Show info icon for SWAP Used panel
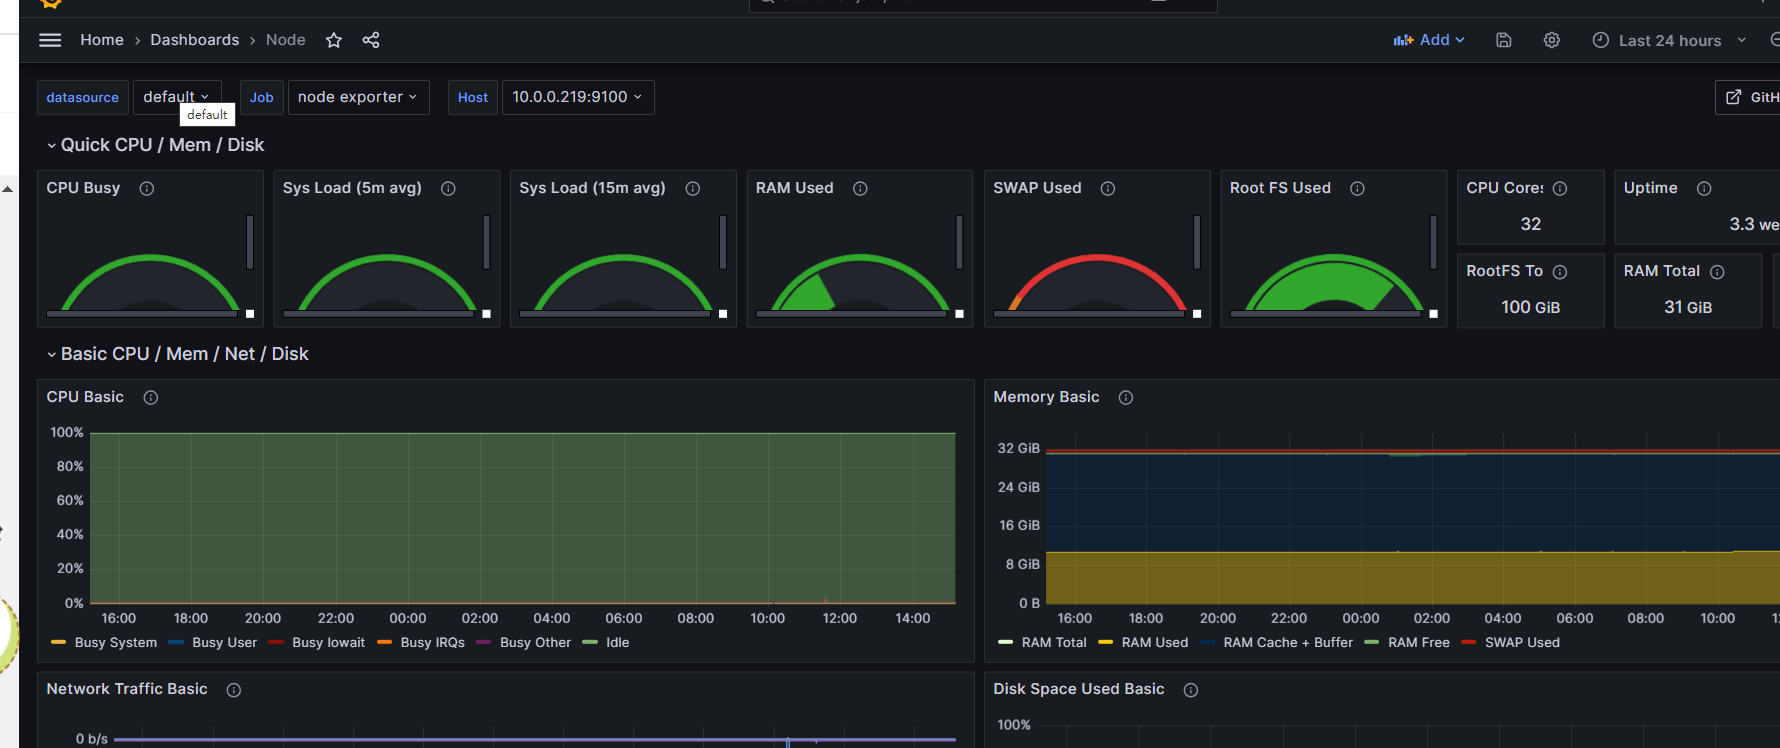 click(1108, 188)
